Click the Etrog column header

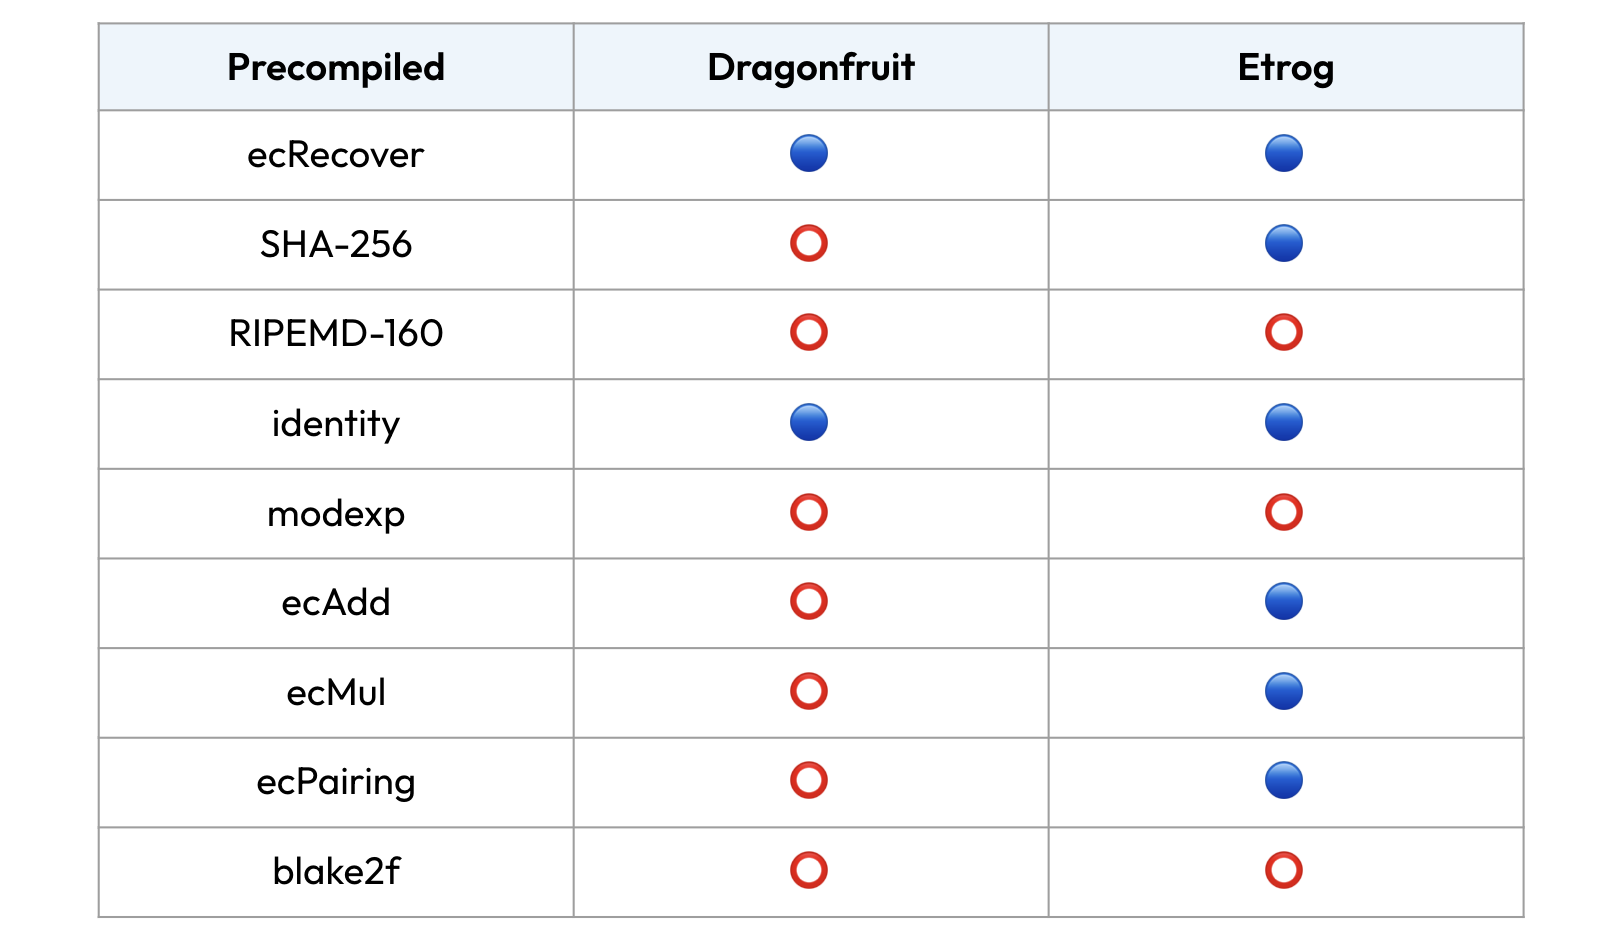coord(1286,68)
